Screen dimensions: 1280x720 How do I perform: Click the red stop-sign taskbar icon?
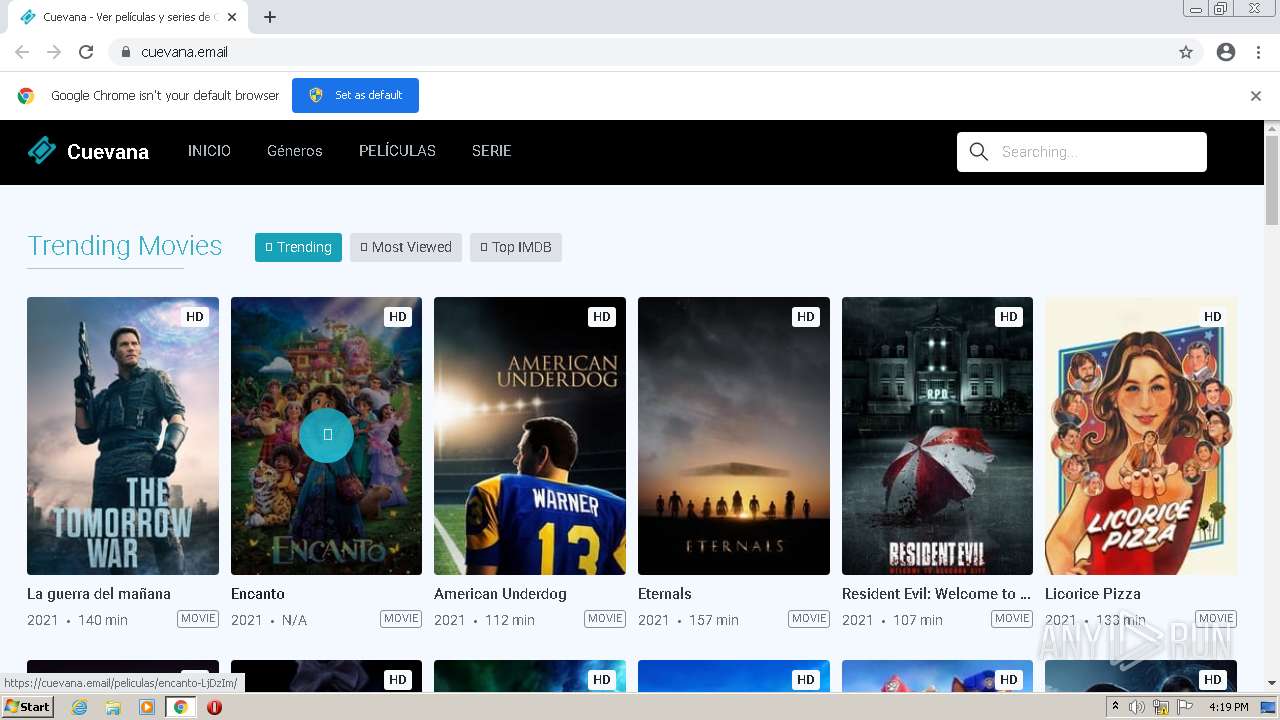[x=214, y=707]
